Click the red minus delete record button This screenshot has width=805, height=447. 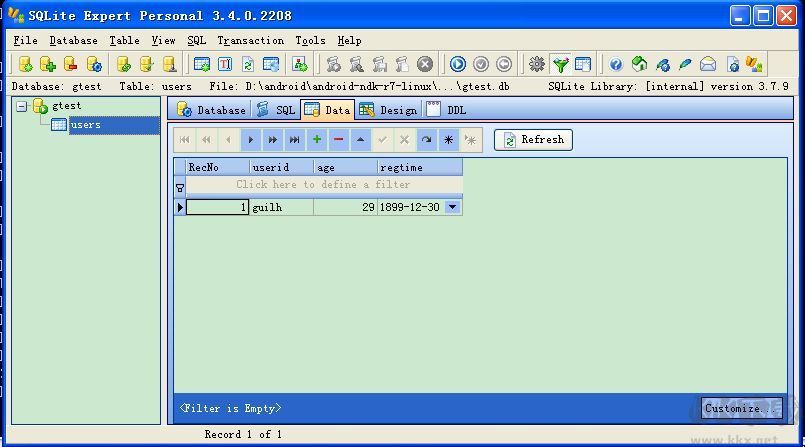click(x=338, y=140)
